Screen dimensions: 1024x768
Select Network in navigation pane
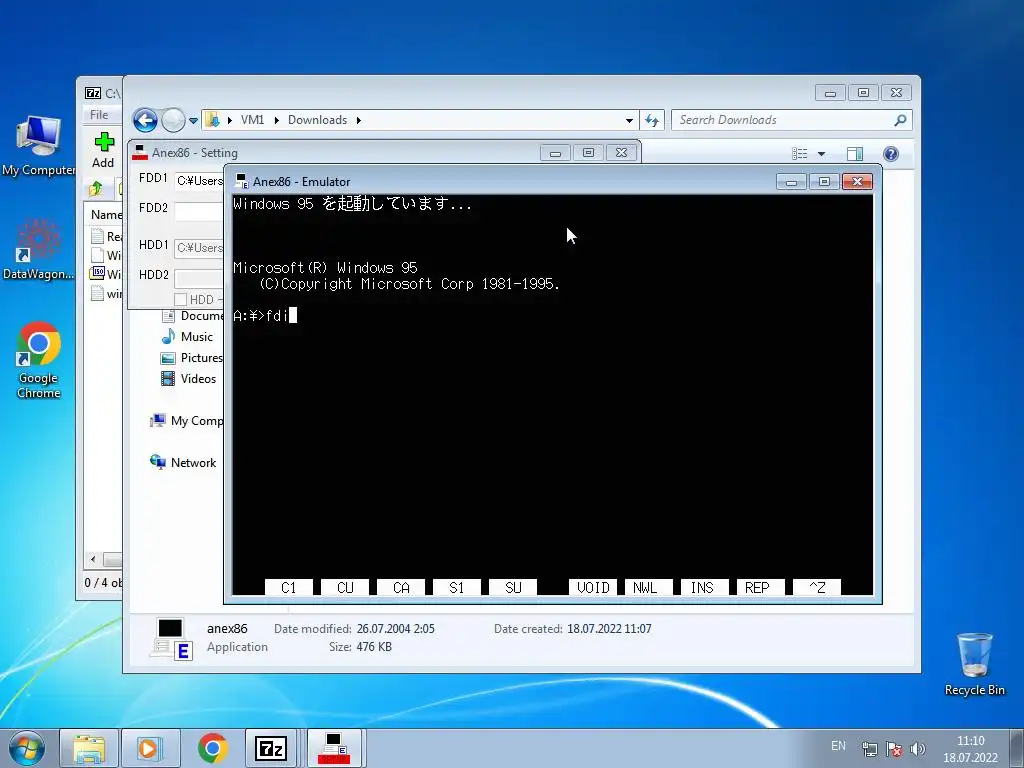tap(184, 463)
